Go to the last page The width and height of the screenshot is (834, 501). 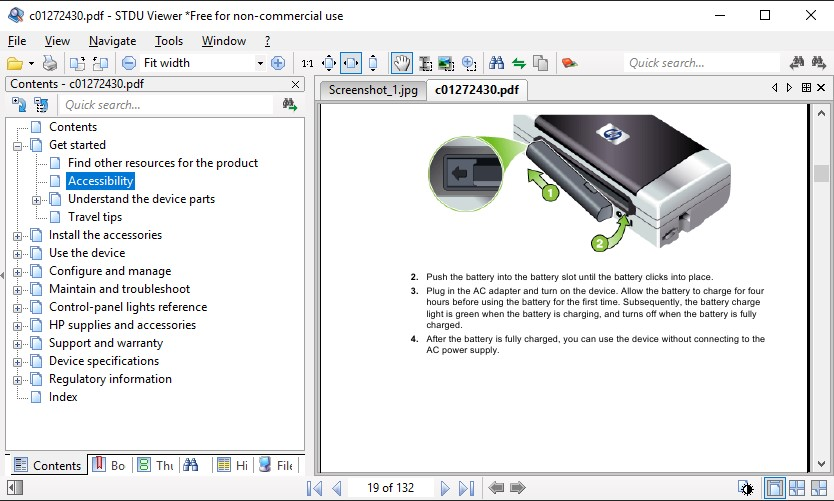[466, 488]
